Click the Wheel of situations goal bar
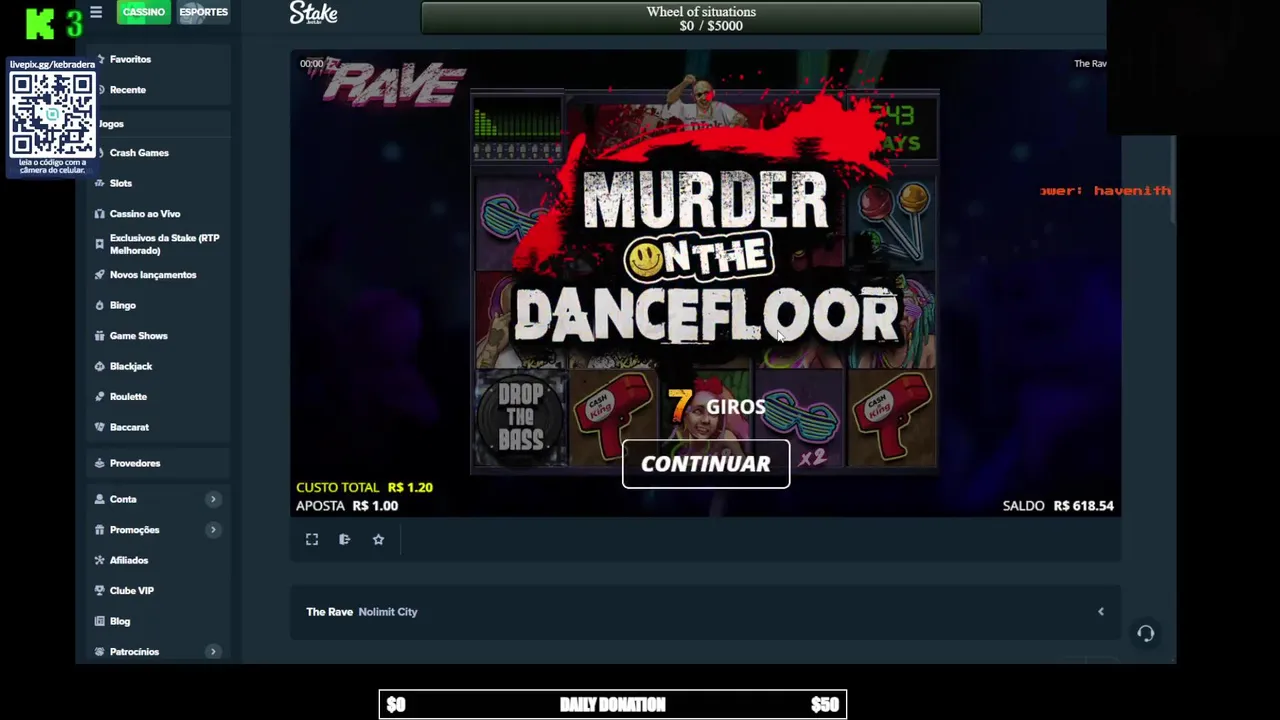The width and height of the screenshot is (1280, 720). (x=701, y=18)
